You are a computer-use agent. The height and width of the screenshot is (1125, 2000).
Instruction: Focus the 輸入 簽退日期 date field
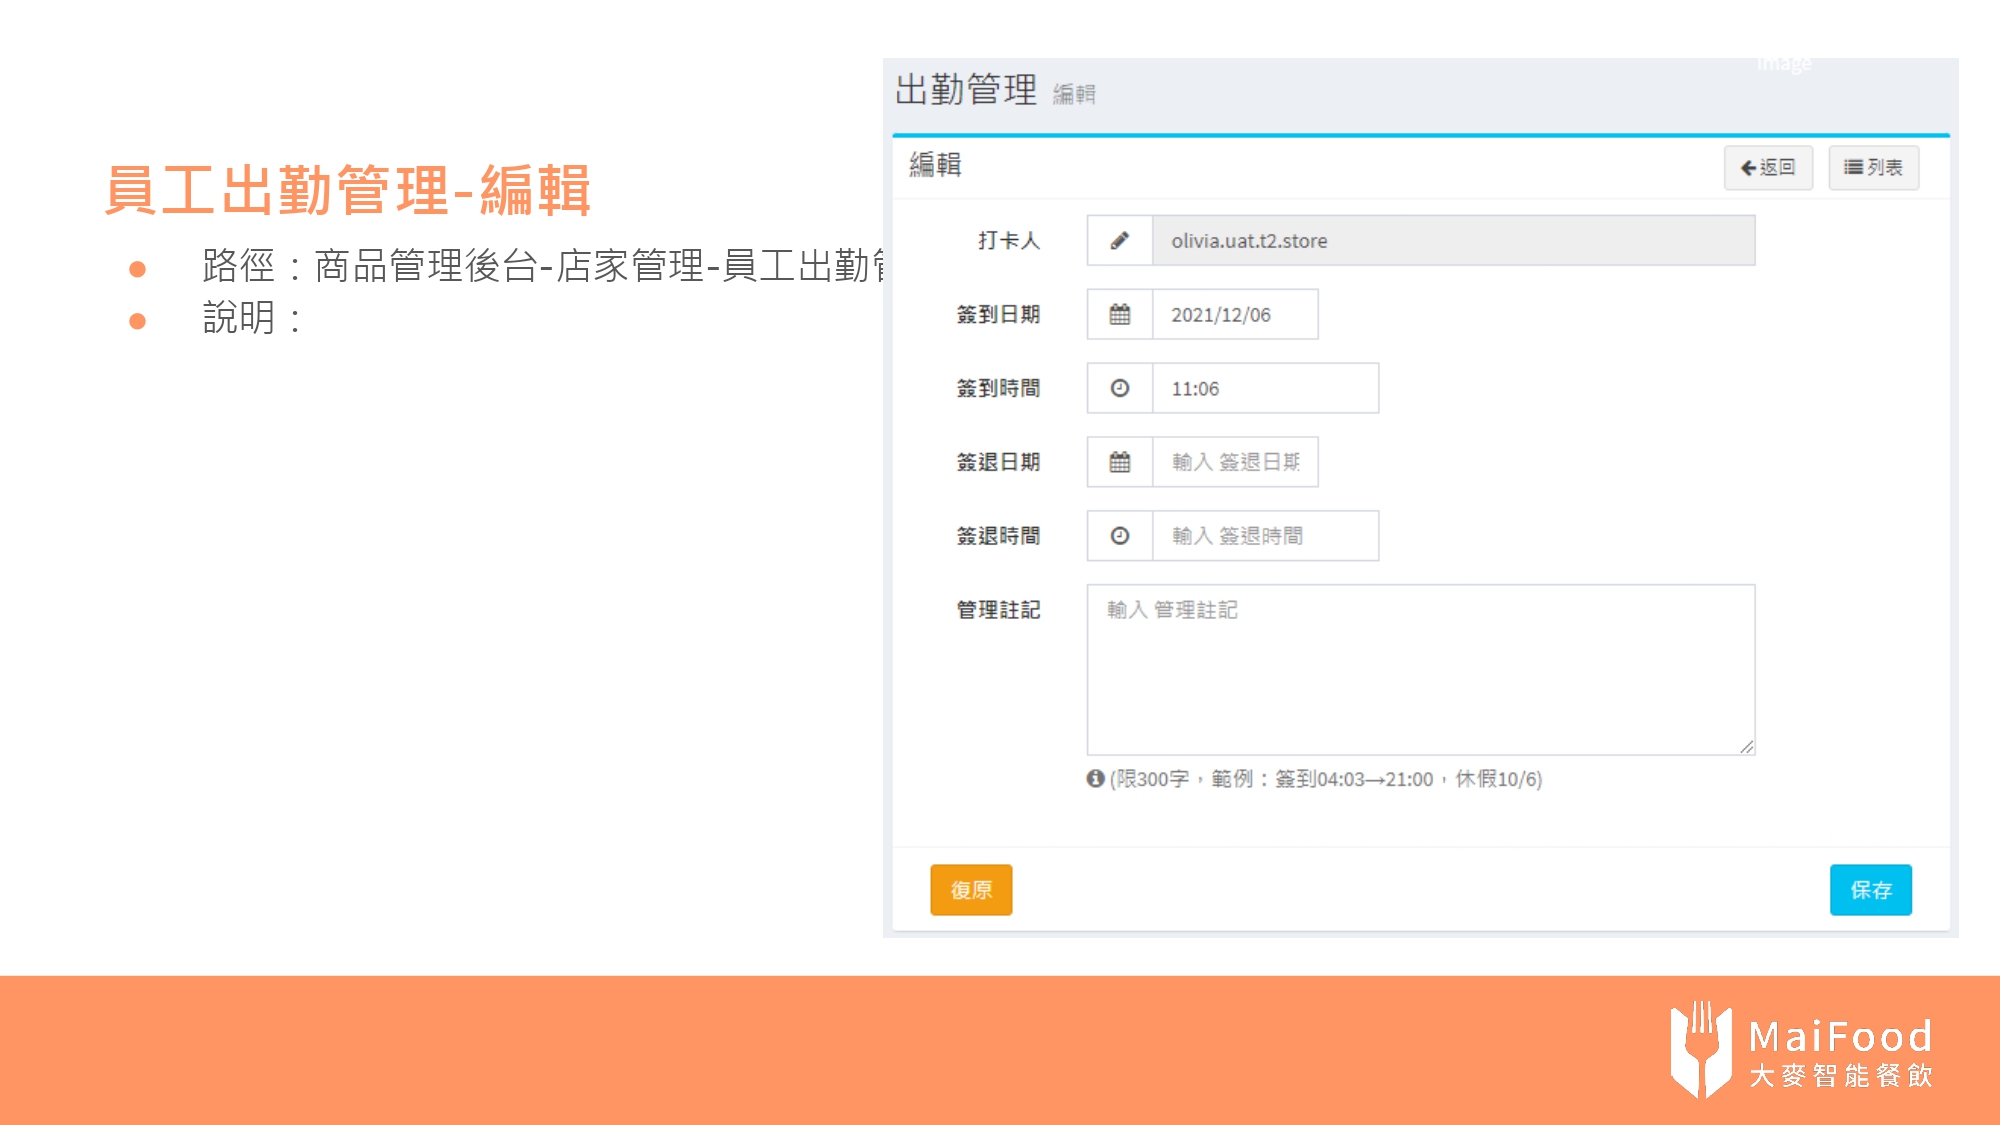[1234, 462]
